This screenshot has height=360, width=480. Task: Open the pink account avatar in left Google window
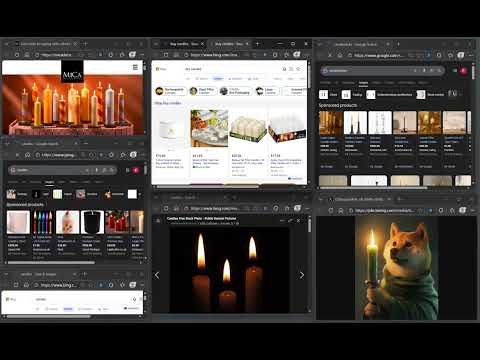pyautogui.click(x=136, y=170)
